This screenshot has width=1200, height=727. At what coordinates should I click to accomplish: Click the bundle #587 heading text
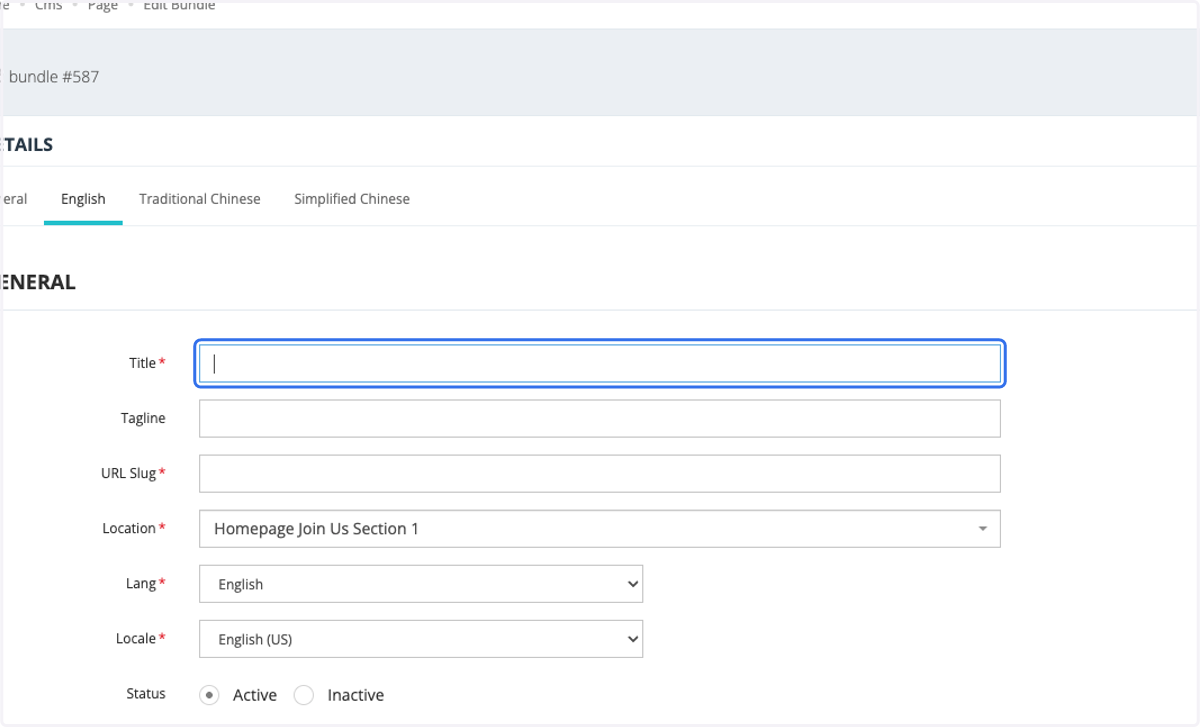point(54,76)
